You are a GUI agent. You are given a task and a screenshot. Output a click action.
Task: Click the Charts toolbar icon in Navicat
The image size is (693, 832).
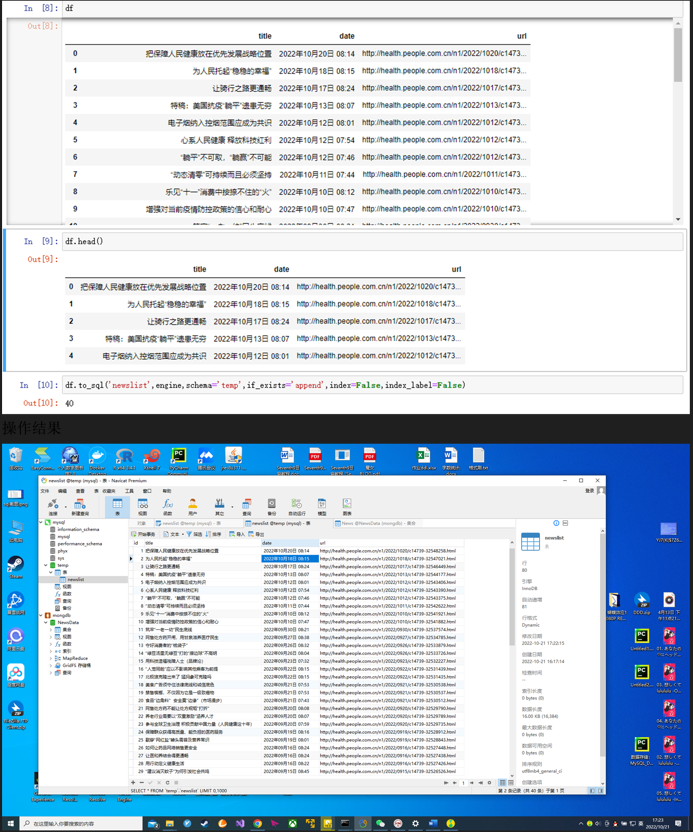pos(347,506)
